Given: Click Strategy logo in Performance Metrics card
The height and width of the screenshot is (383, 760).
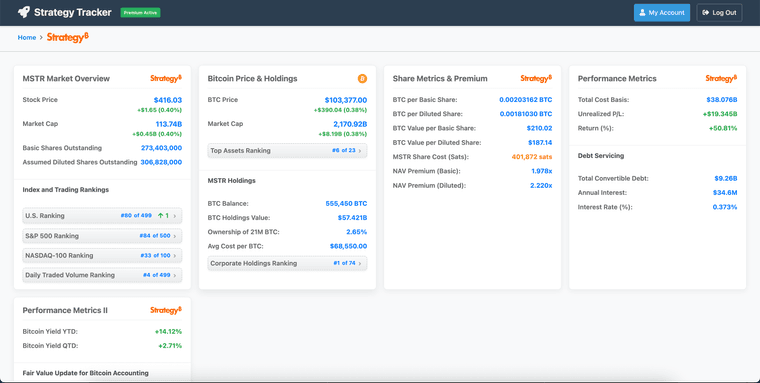Looking at the screenshot, I should (721, 78).
